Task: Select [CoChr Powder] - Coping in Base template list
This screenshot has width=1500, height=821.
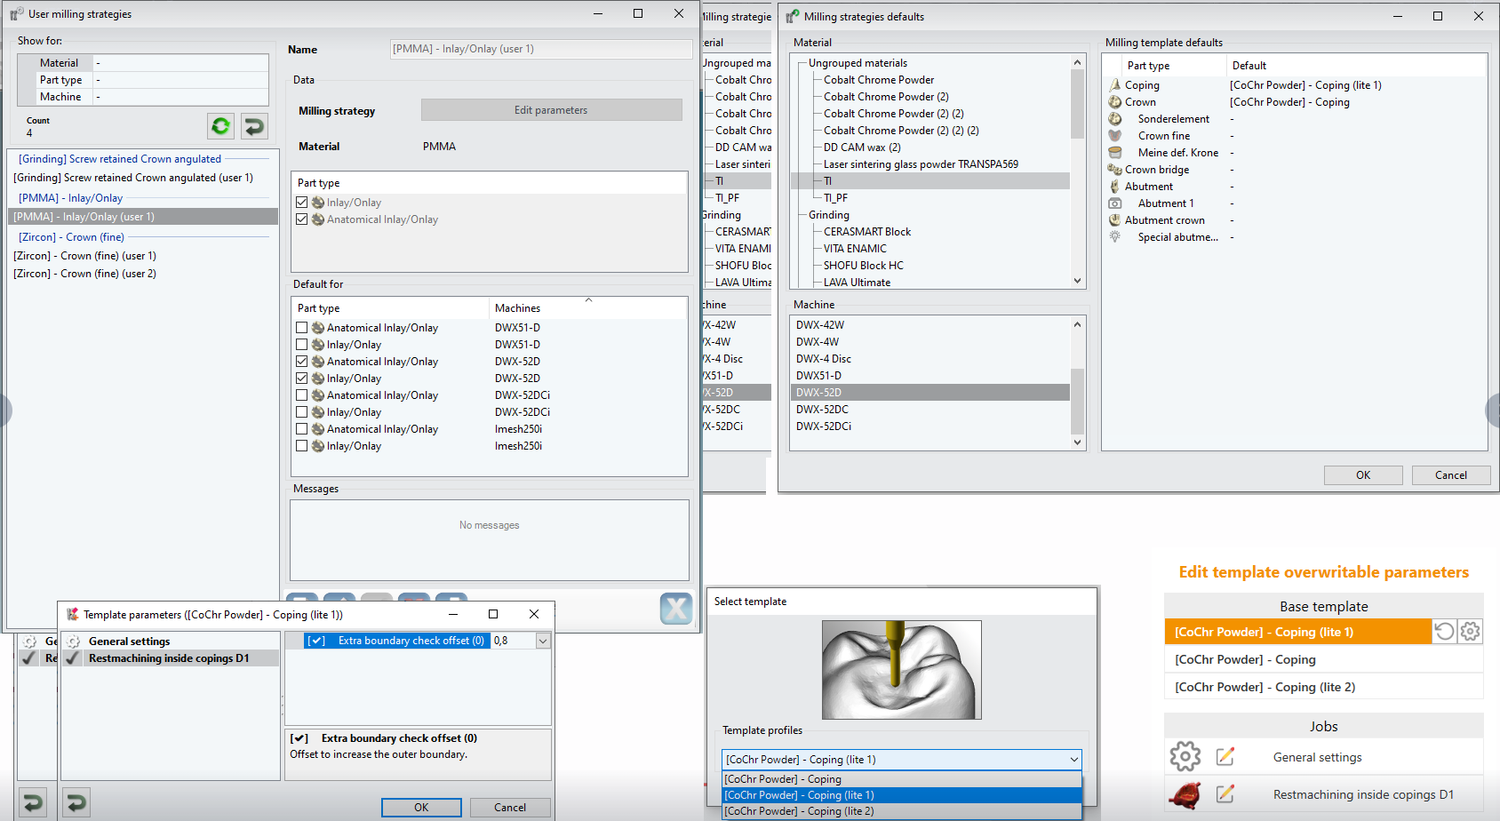Action: pos(1245,660)
